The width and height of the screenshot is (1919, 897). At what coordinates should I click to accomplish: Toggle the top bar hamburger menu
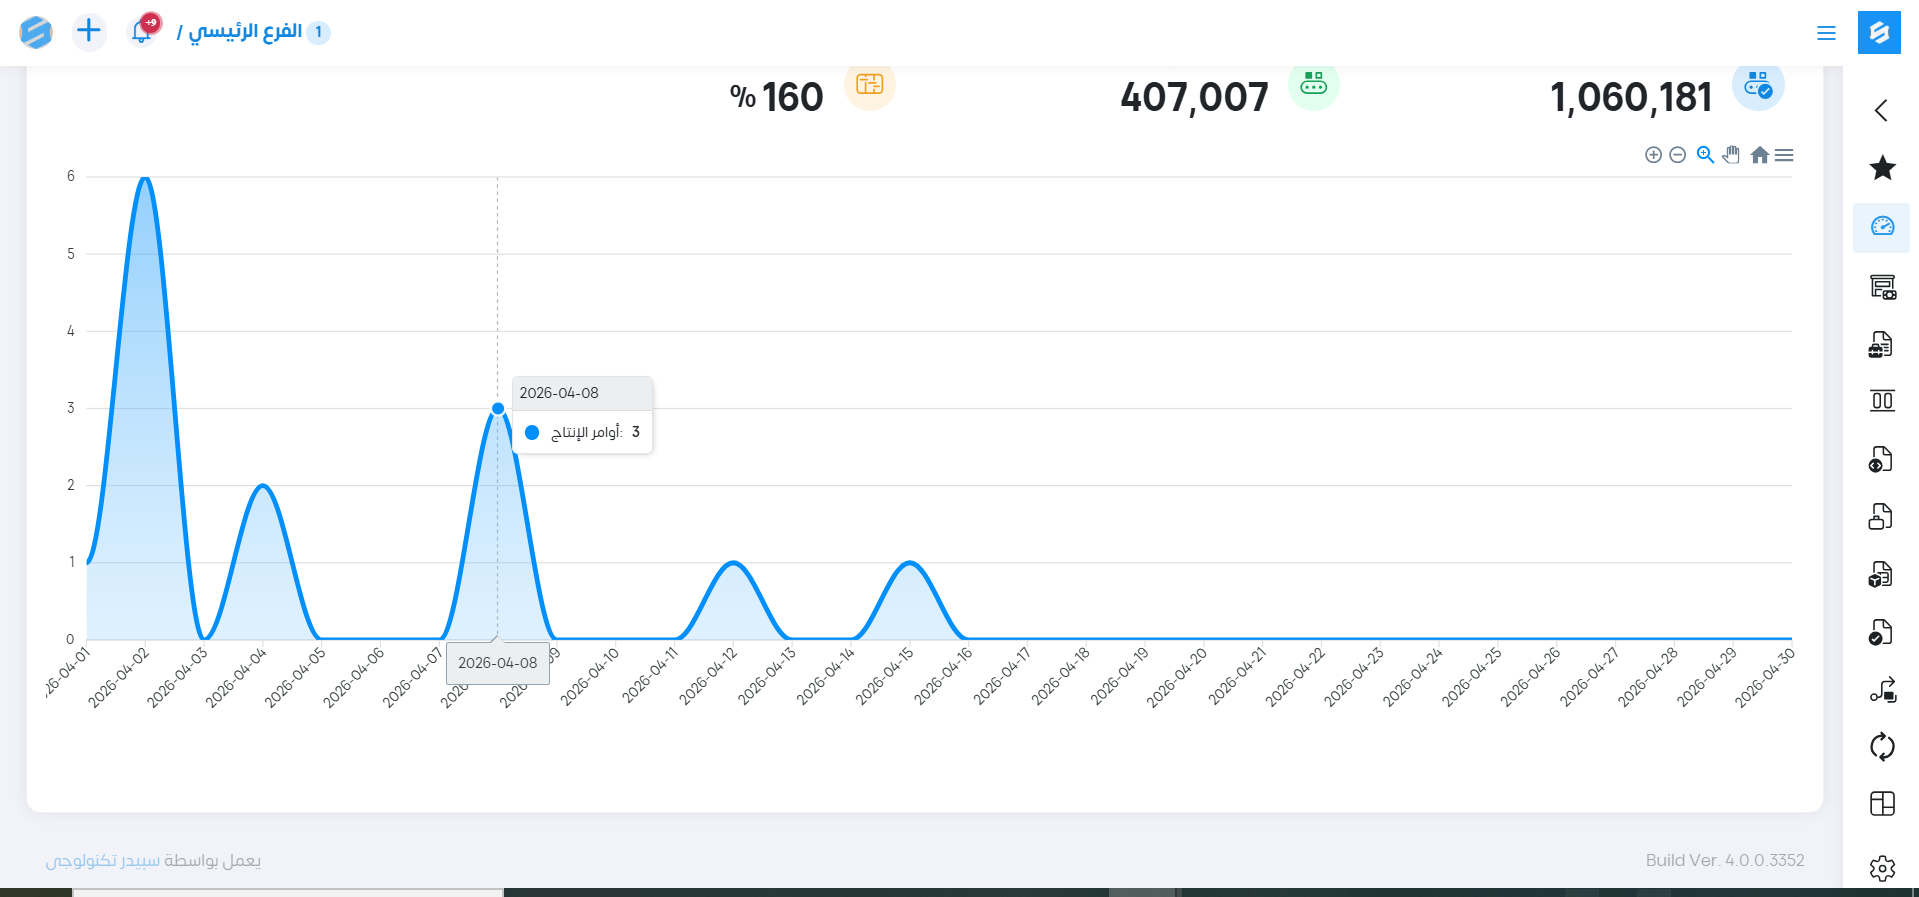pyautogui.click(x=1826, y=33)
